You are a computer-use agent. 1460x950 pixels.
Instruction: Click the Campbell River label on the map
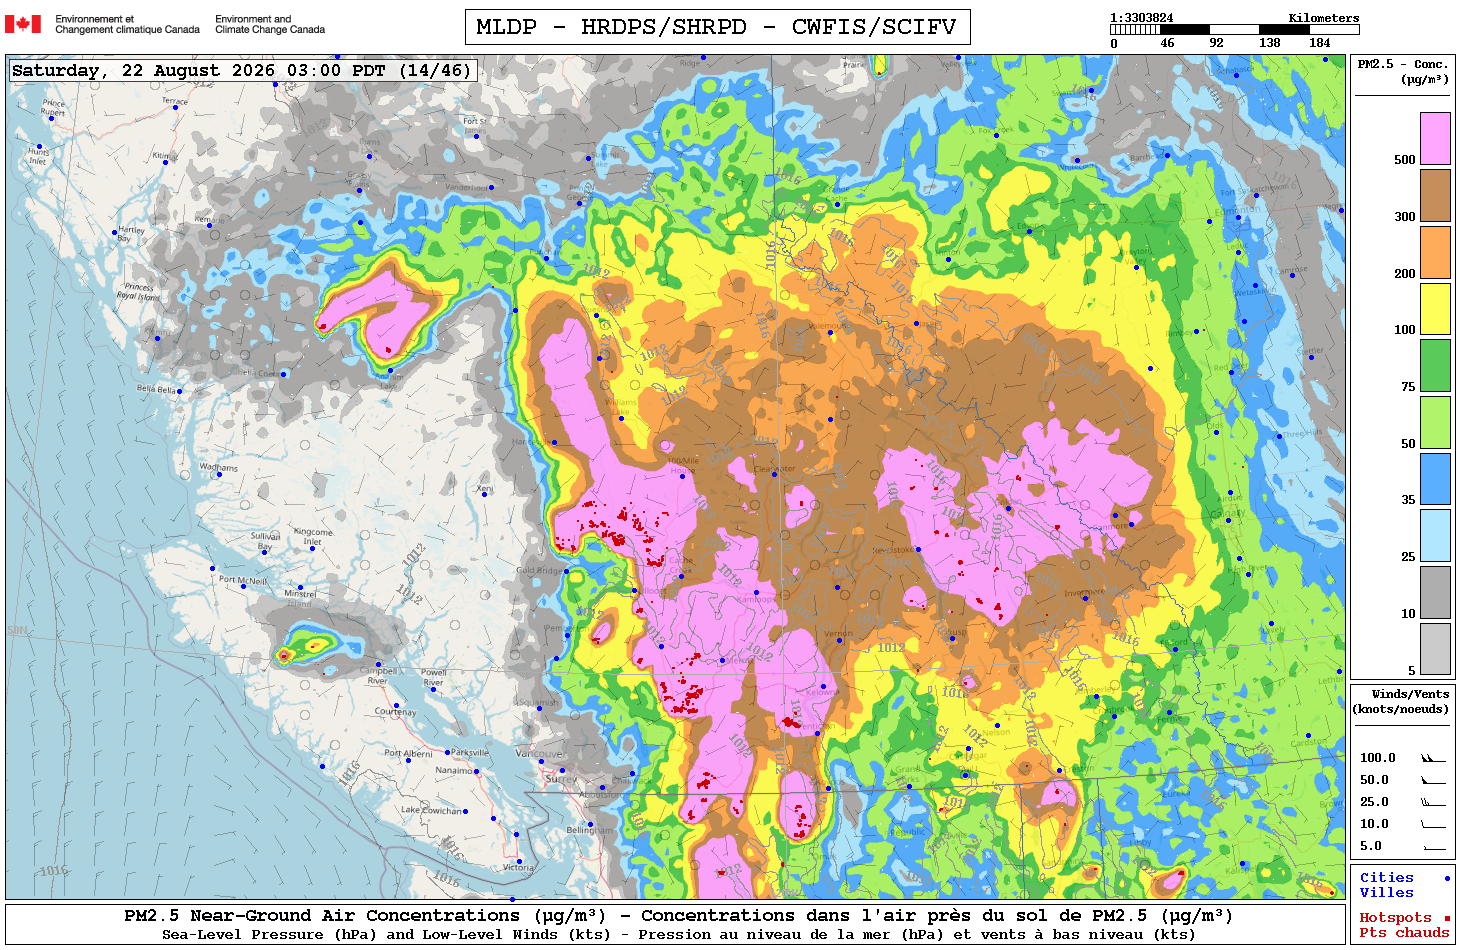pyautogui.click(x=379, y=675)
